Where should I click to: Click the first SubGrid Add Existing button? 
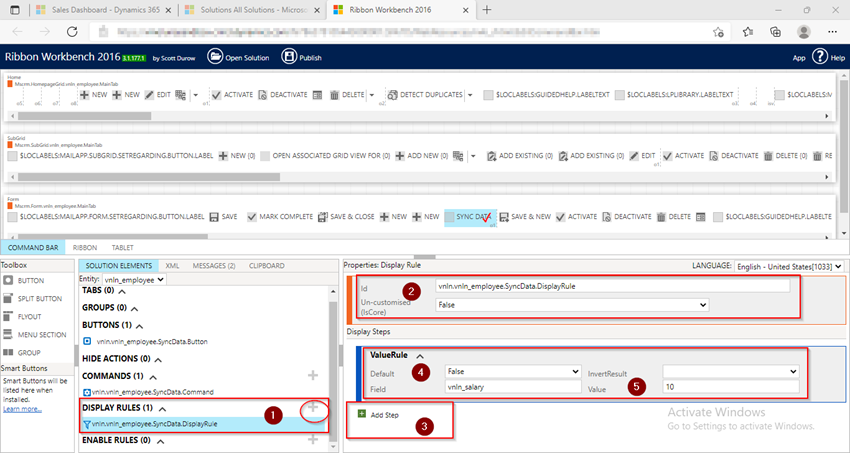click(x=519, y=156)
